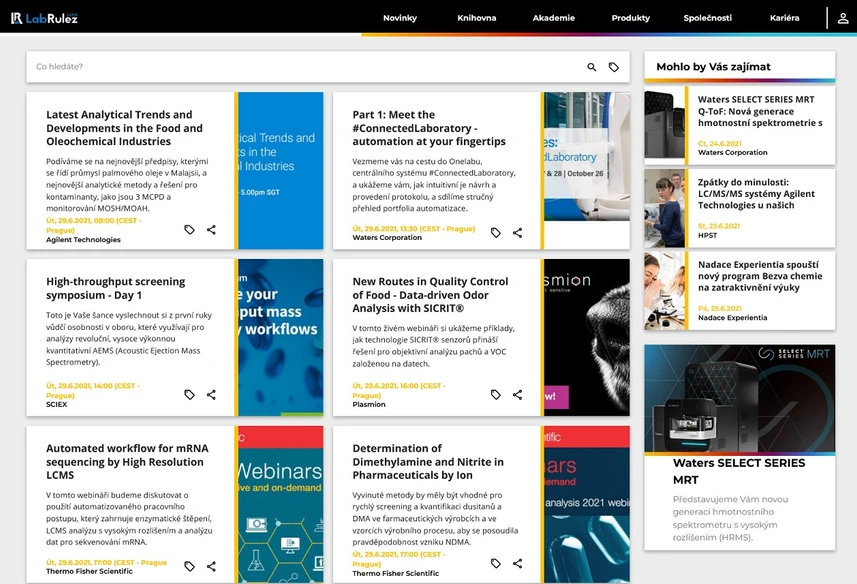Click tag icon on SICRIT Odor Analysis card
857x584 pixels.
tap(495, 394)
